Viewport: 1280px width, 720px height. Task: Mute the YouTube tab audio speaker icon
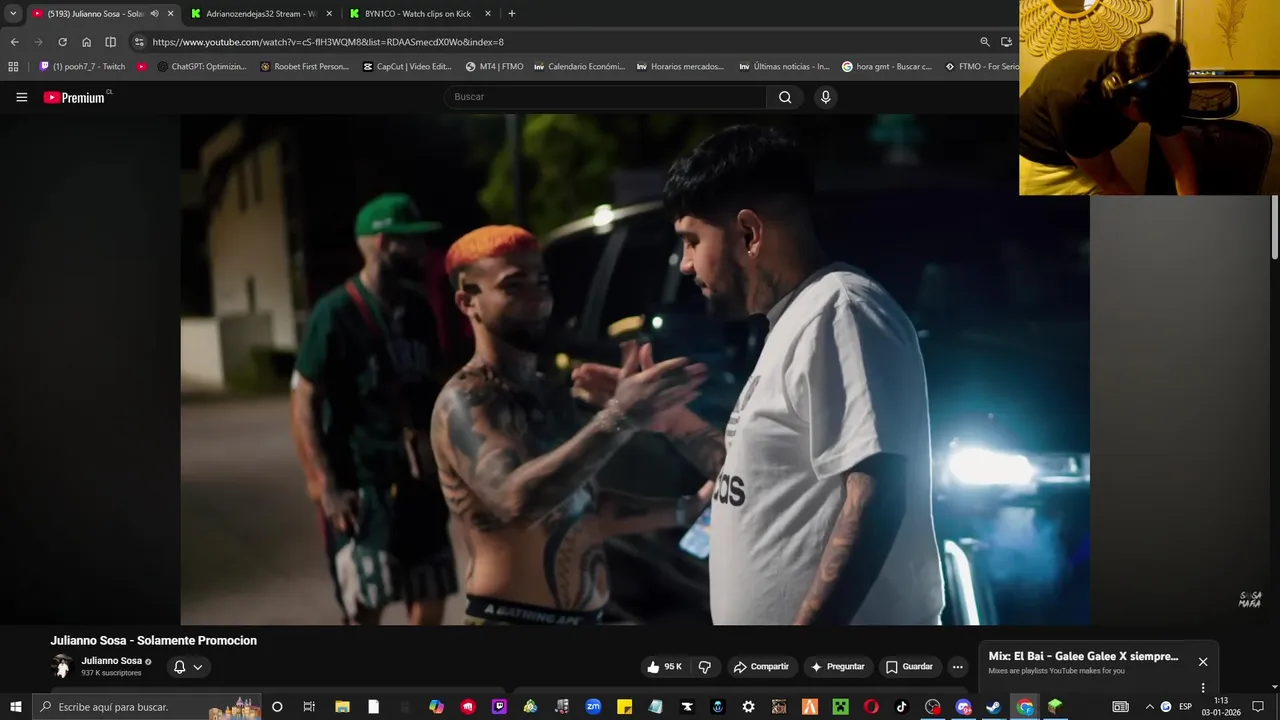pyautogui.click(x=154, y=14)
